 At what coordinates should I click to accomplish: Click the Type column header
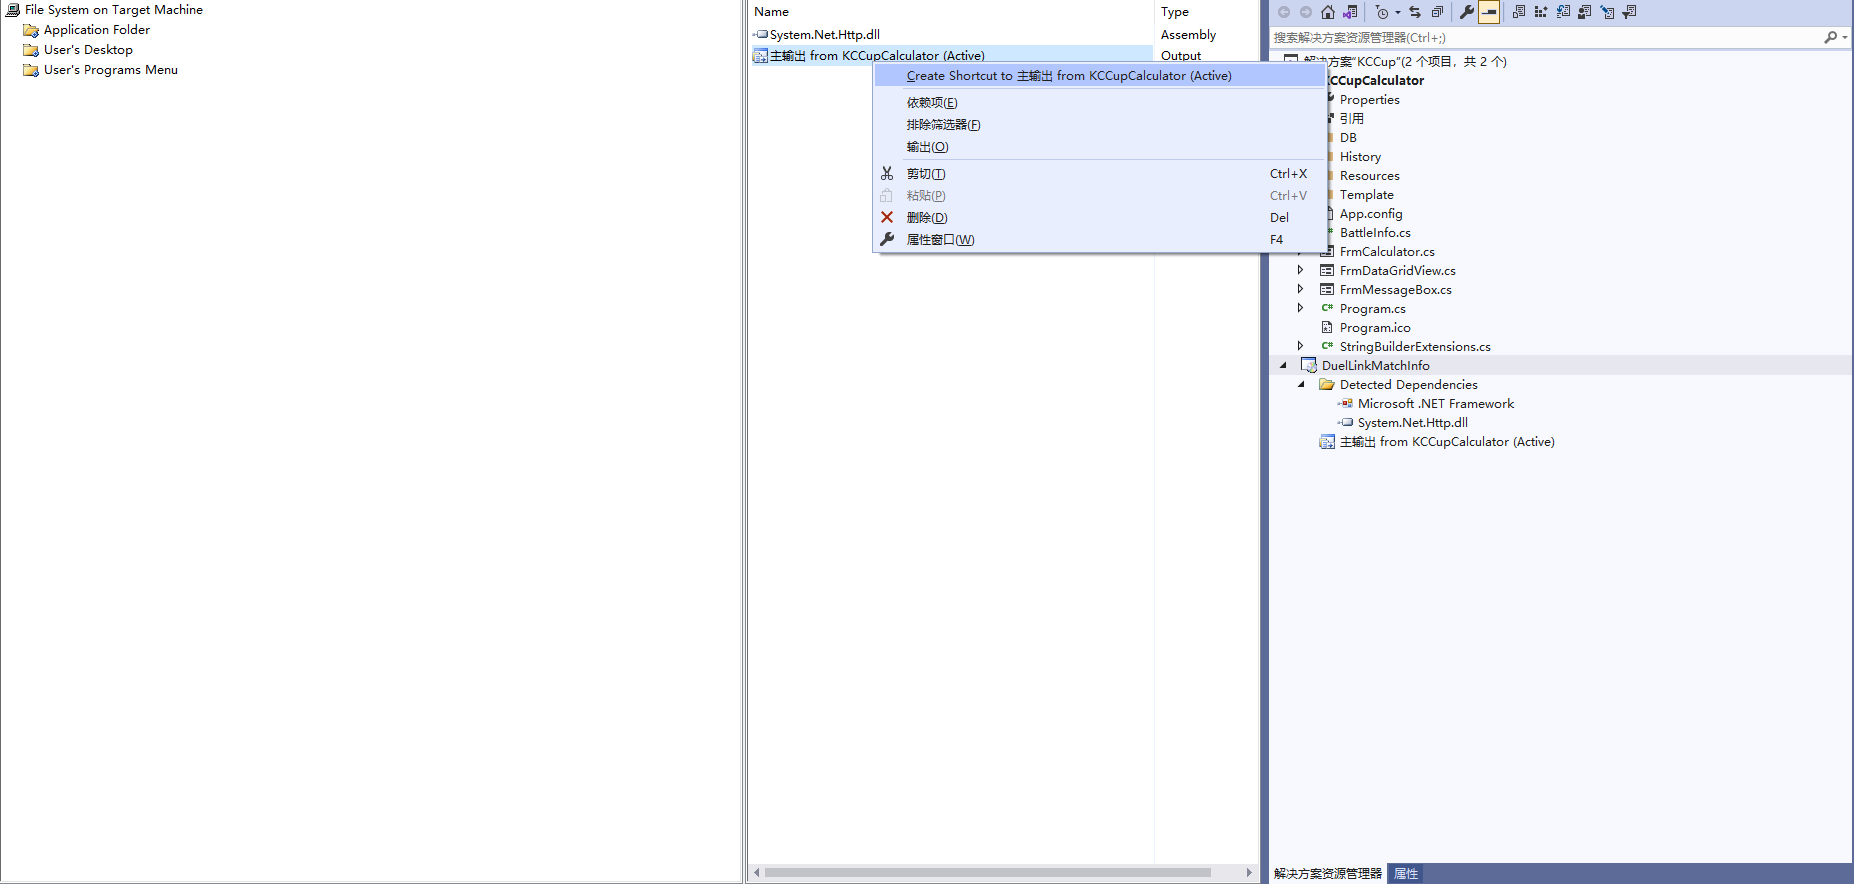coord(1206,12)
